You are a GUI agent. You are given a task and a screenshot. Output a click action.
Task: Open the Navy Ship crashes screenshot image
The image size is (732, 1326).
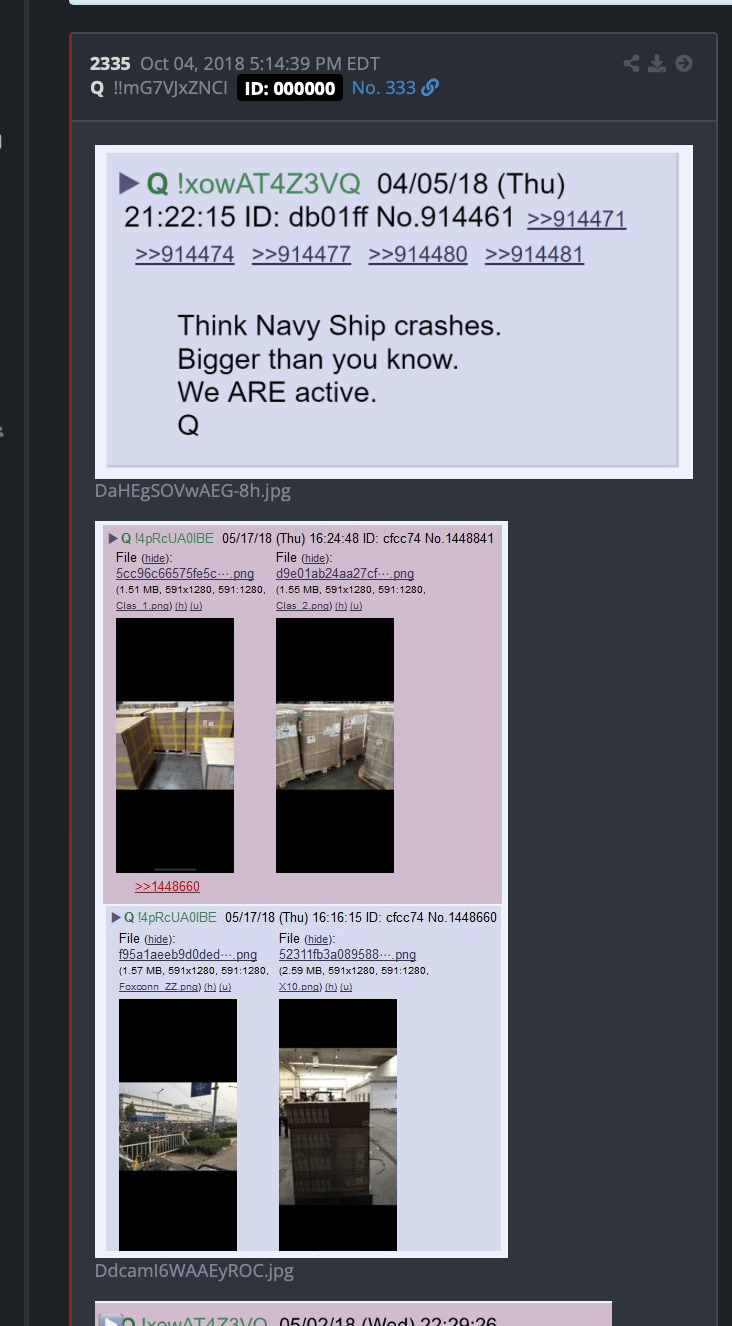tap(394, 312)
